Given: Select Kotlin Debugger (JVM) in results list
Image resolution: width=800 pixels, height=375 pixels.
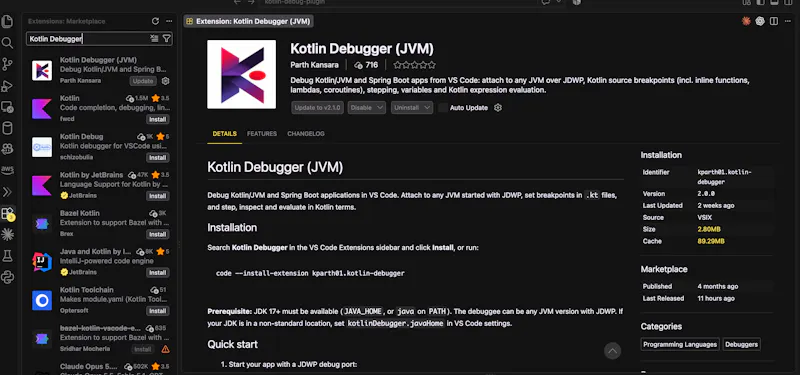Looking at the screenshot, I should coord(100,70).
